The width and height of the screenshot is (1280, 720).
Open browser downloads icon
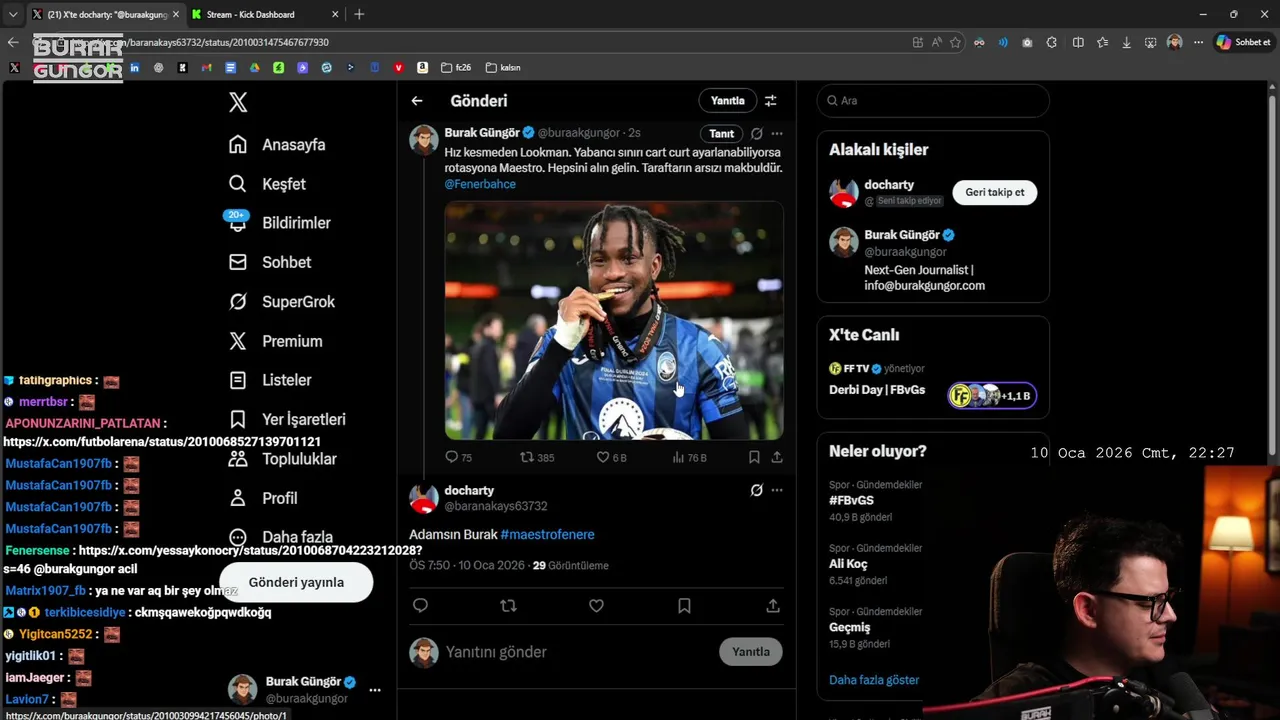pos(1127,42)
